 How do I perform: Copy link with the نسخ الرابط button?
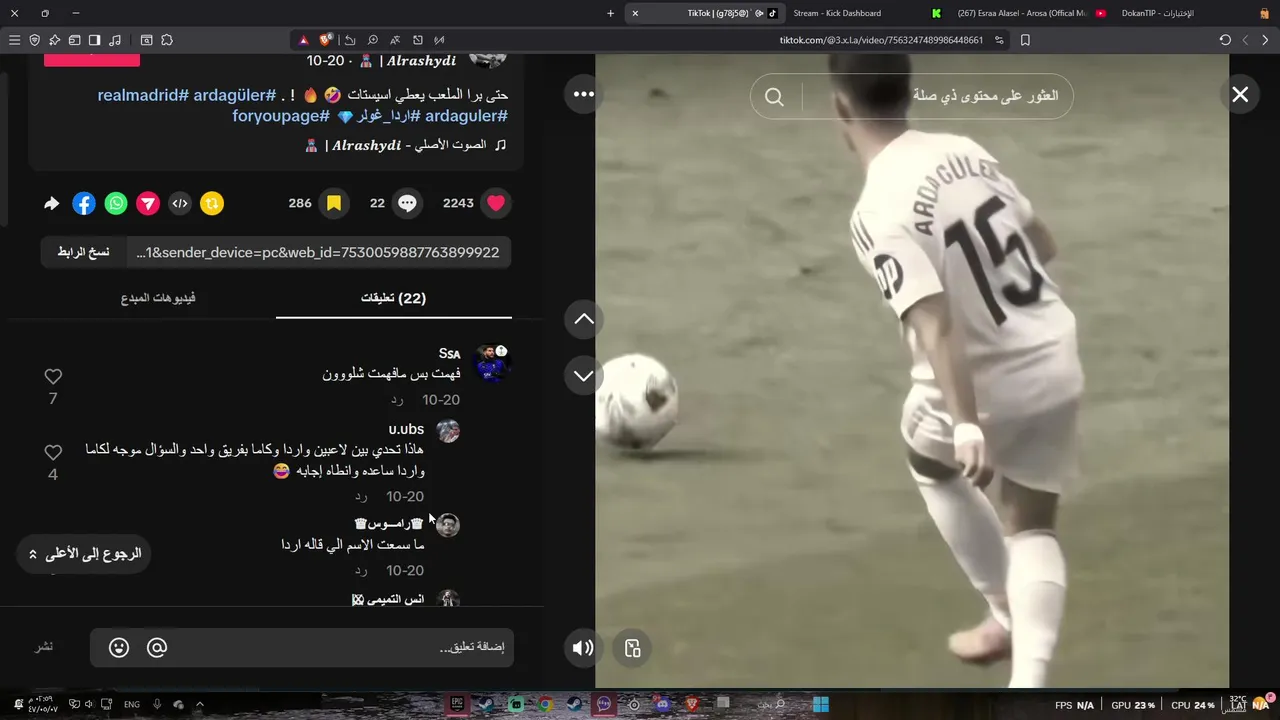click(x=83, y=252)
